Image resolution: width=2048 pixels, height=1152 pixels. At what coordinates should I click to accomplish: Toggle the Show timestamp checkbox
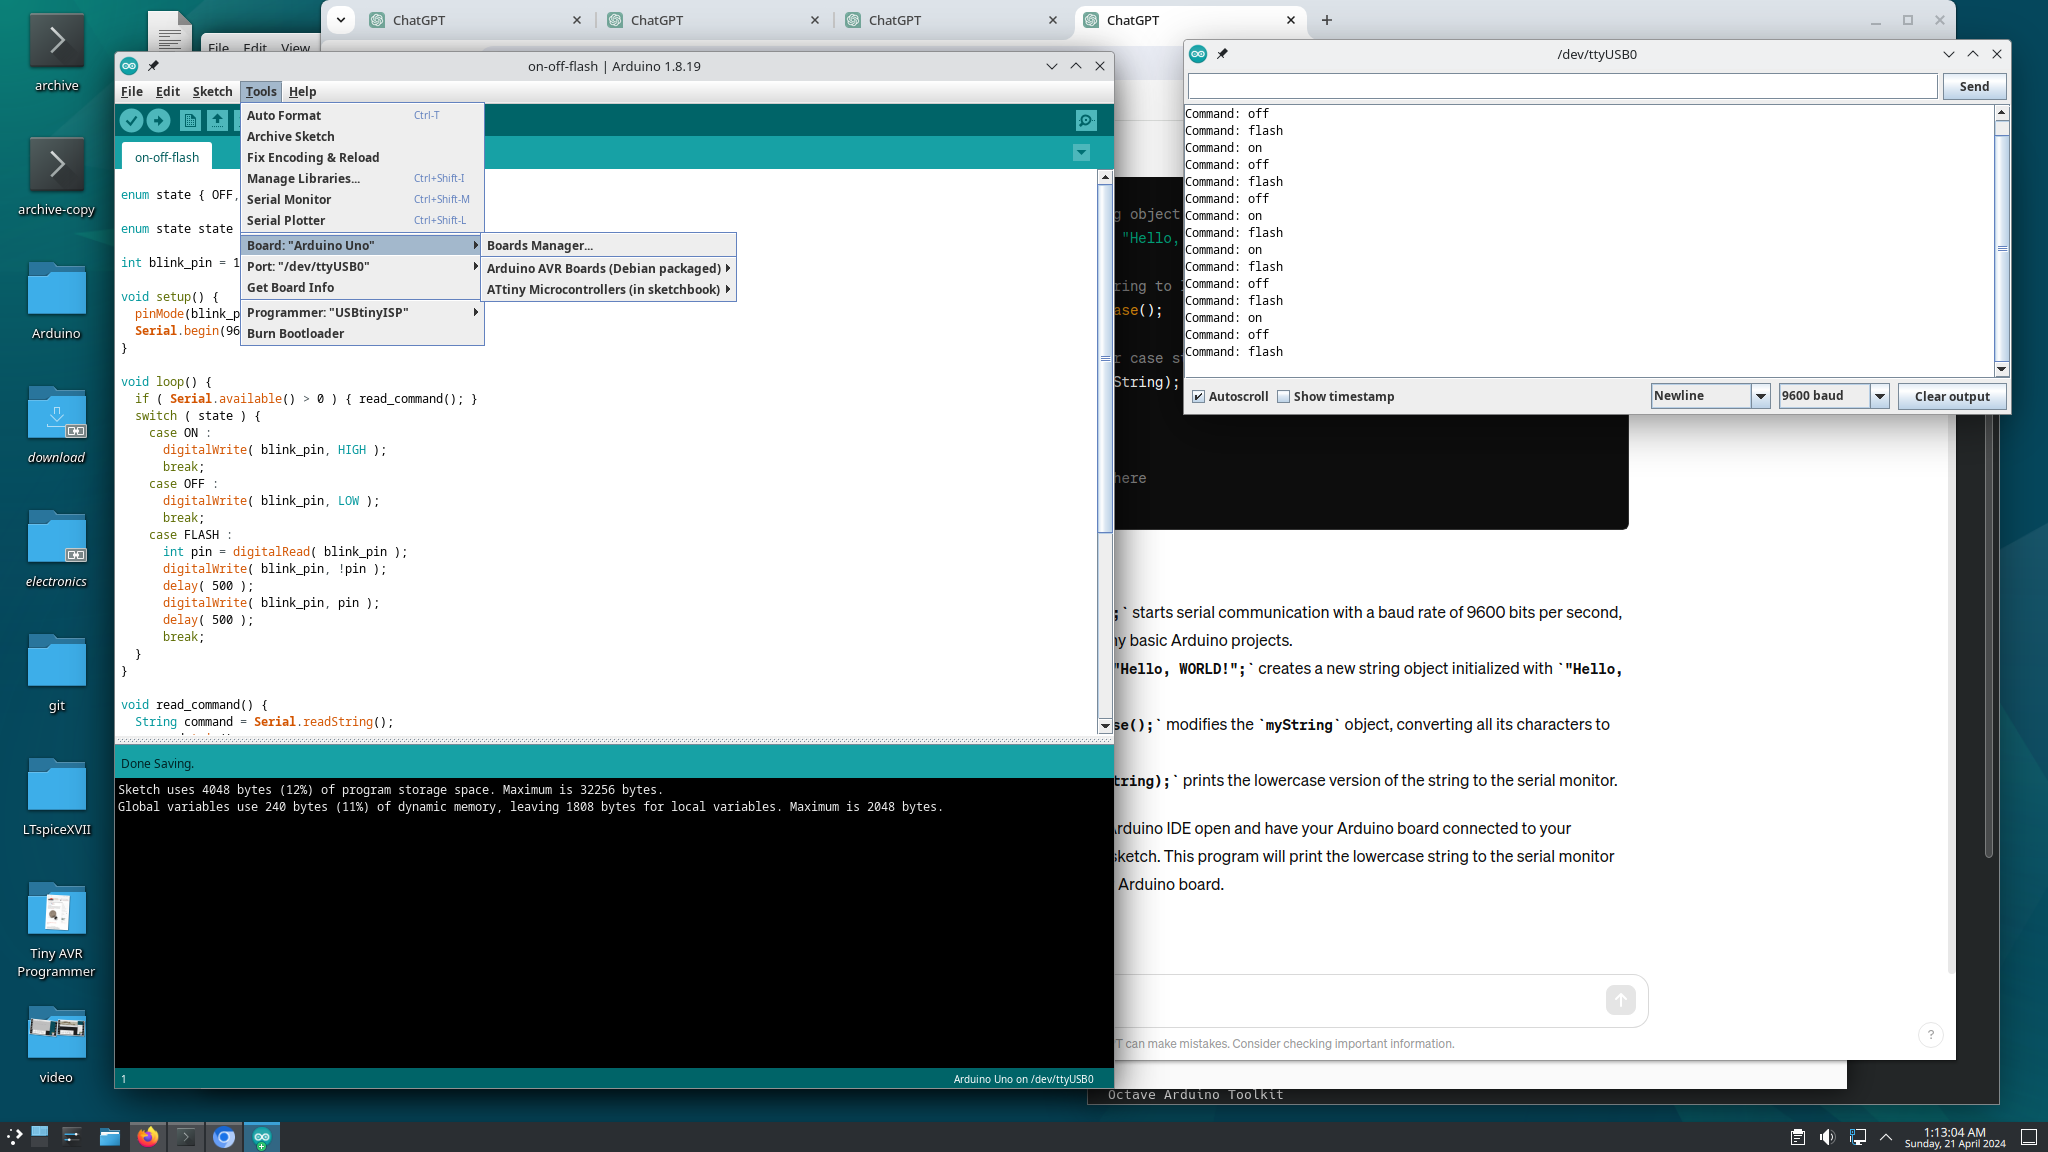(1283, 397)
